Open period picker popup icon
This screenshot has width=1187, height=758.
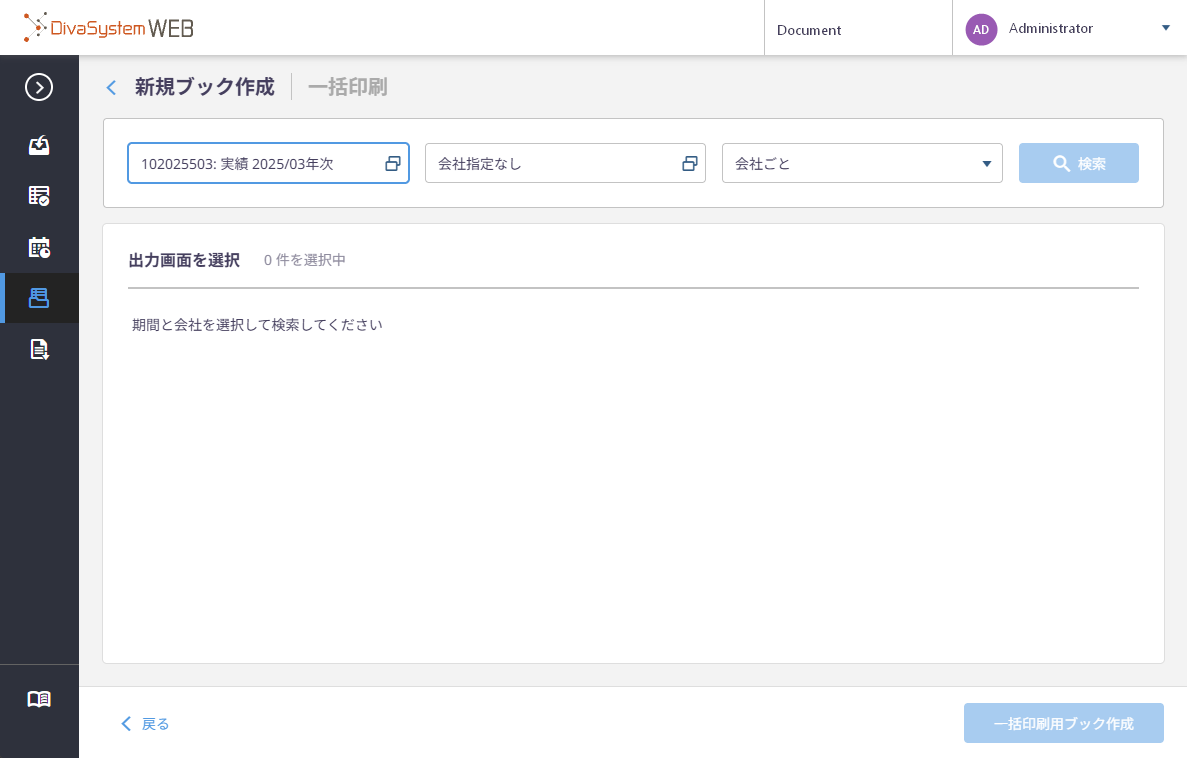pyautogui.click(x=393, y=164)
